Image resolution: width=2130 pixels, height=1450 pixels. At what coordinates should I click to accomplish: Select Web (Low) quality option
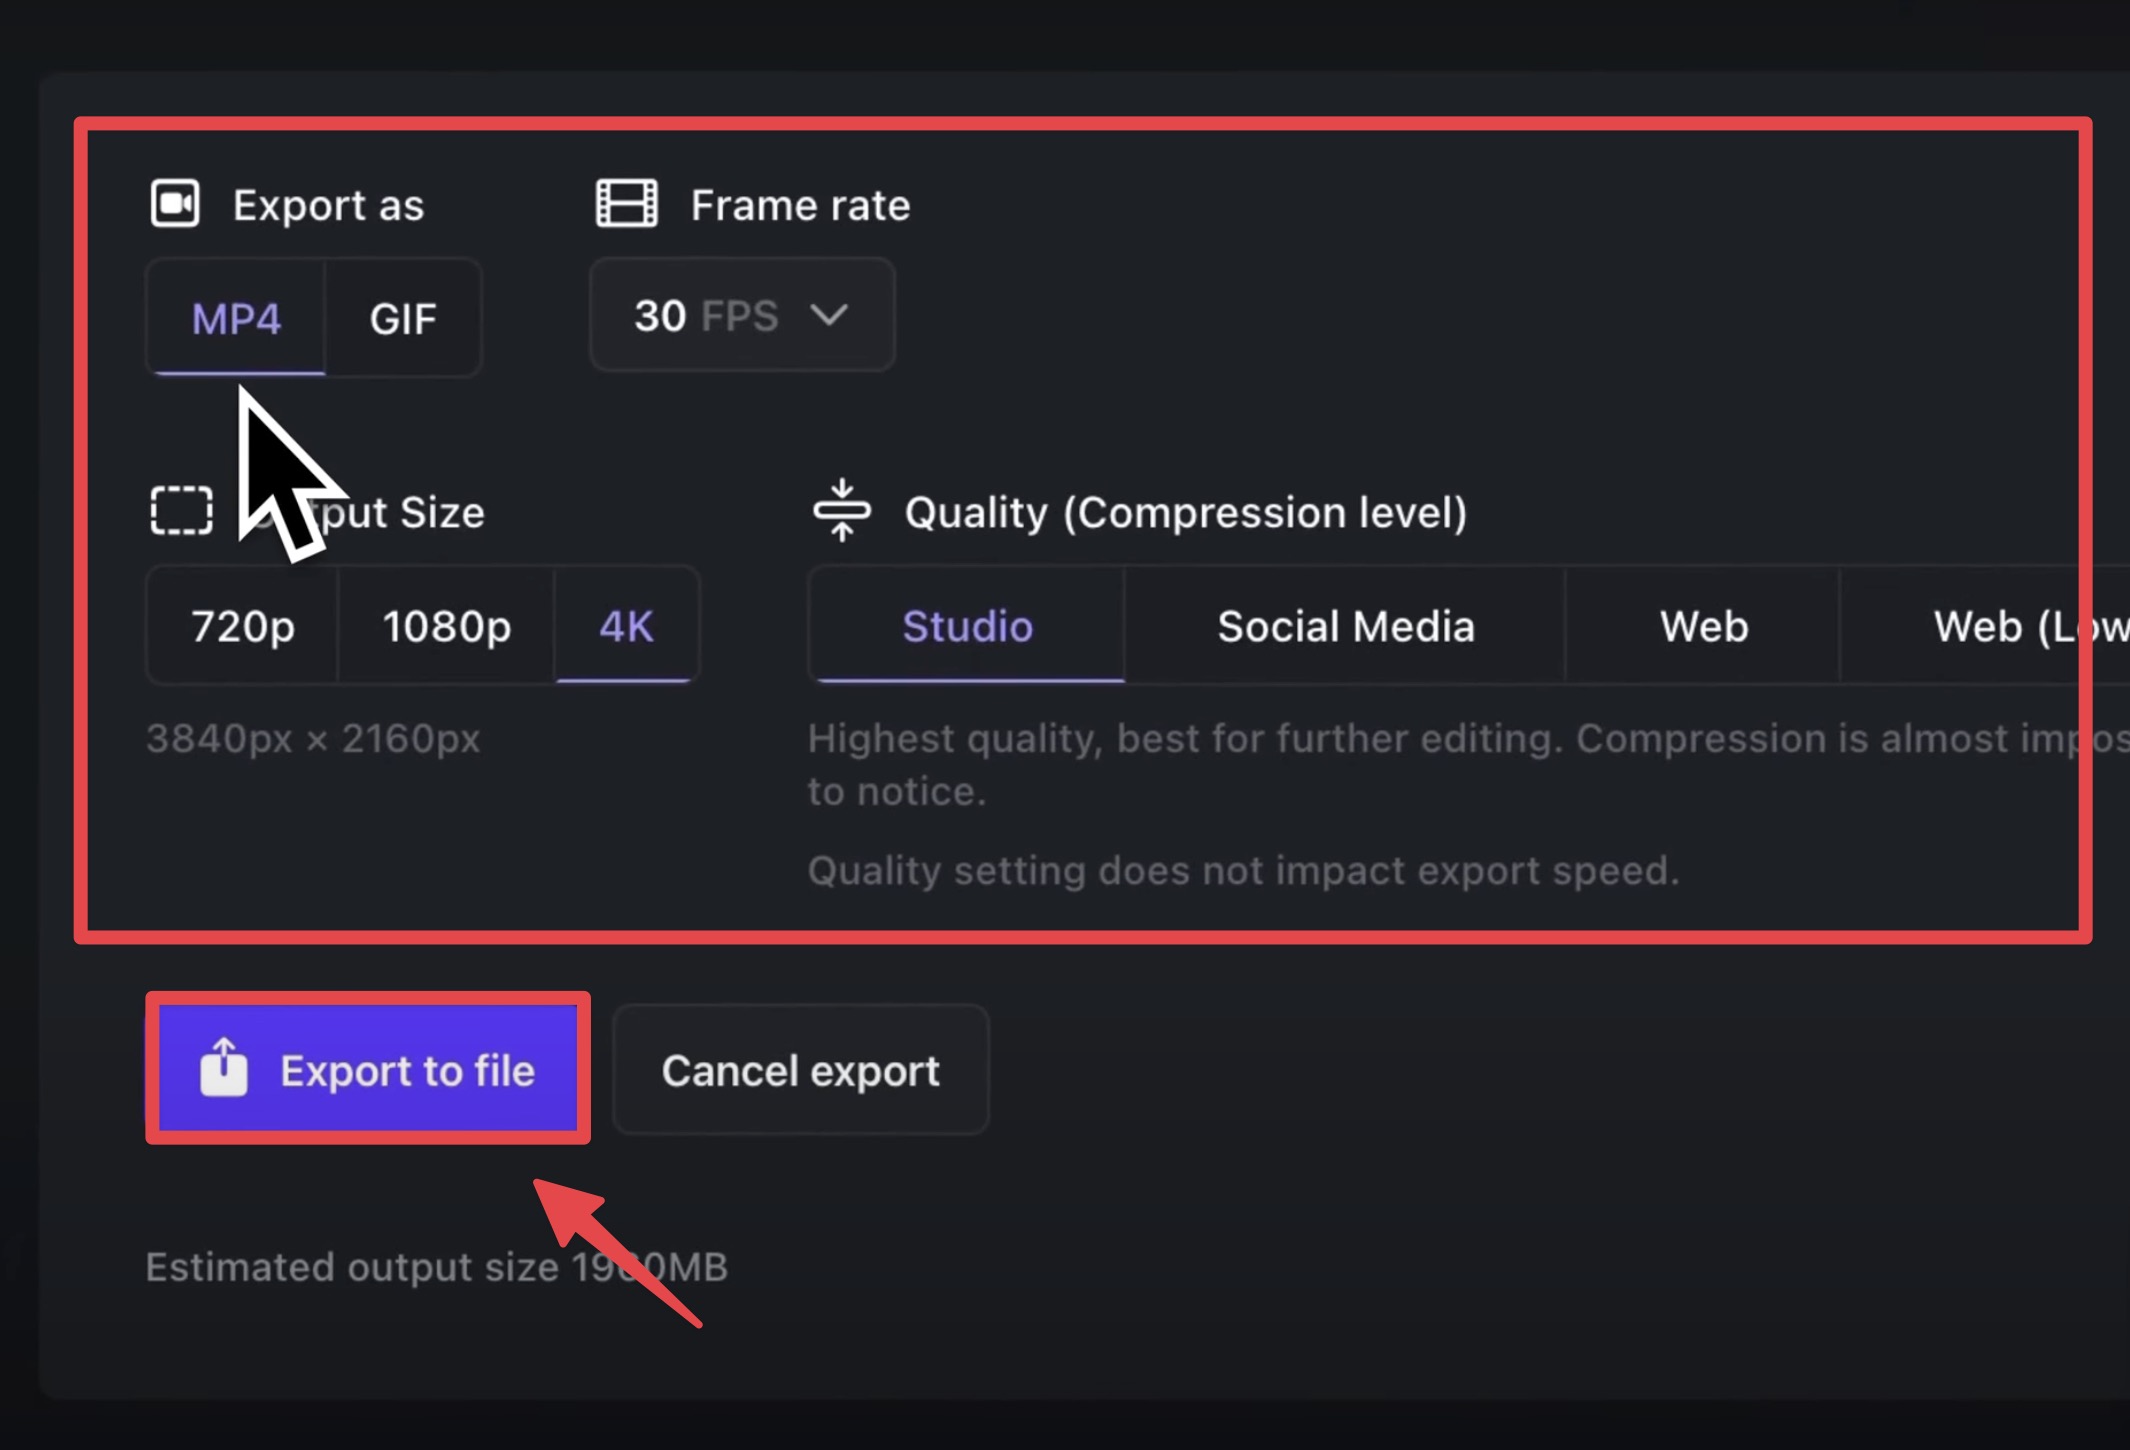tap(1985, 626)
